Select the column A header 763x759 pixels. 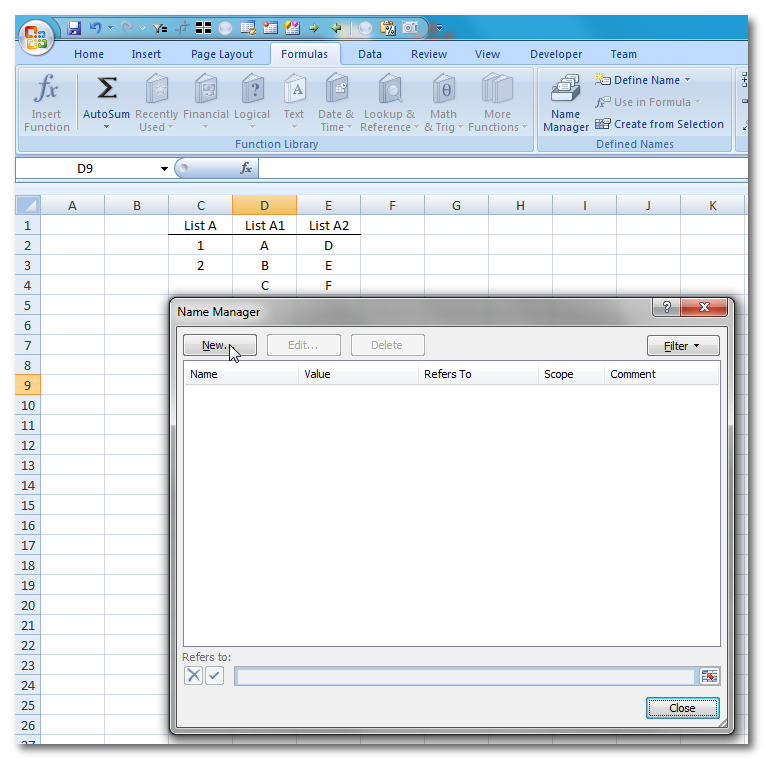(72, 206)
